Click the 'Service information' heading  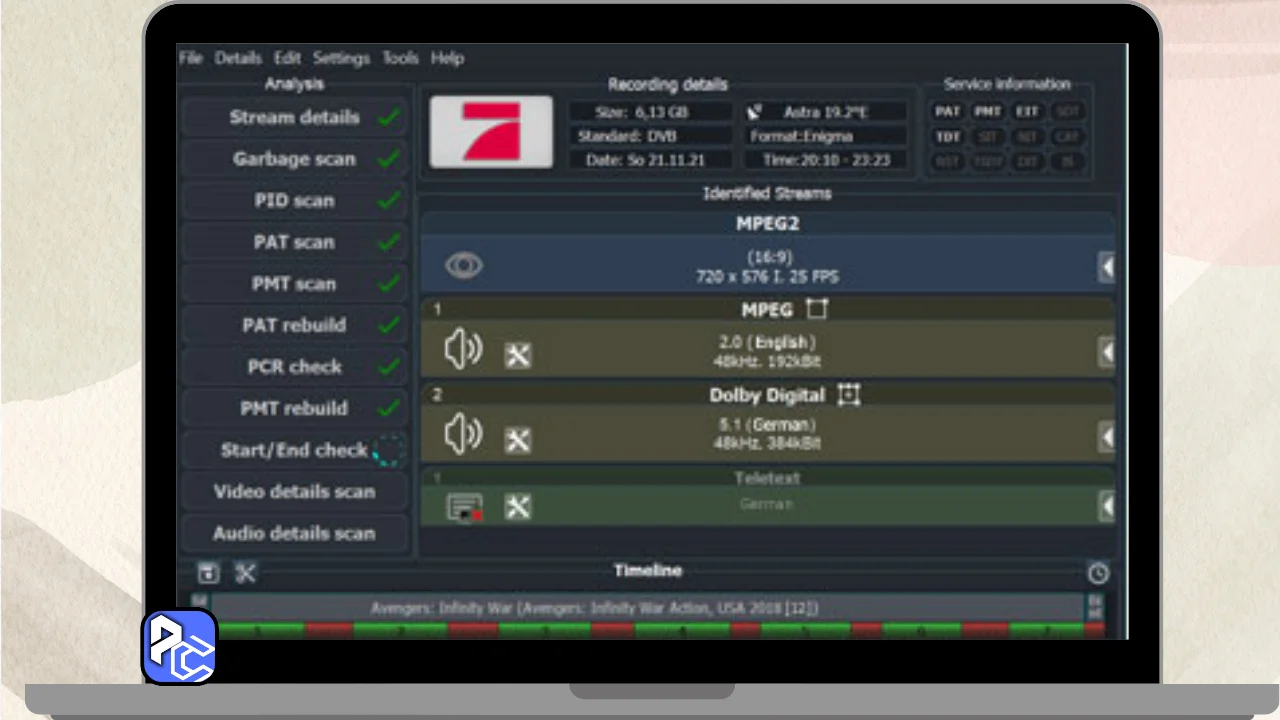click(1007, 85)
